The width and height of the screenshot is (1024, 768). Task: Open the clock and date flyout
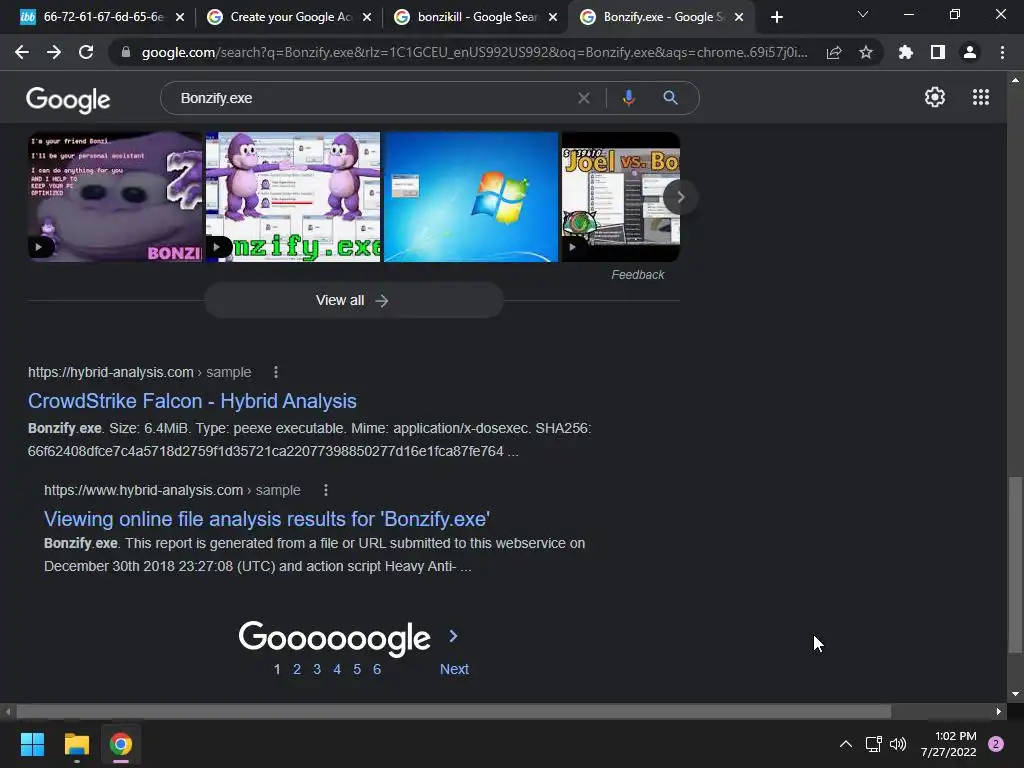[x=949, y=744]
